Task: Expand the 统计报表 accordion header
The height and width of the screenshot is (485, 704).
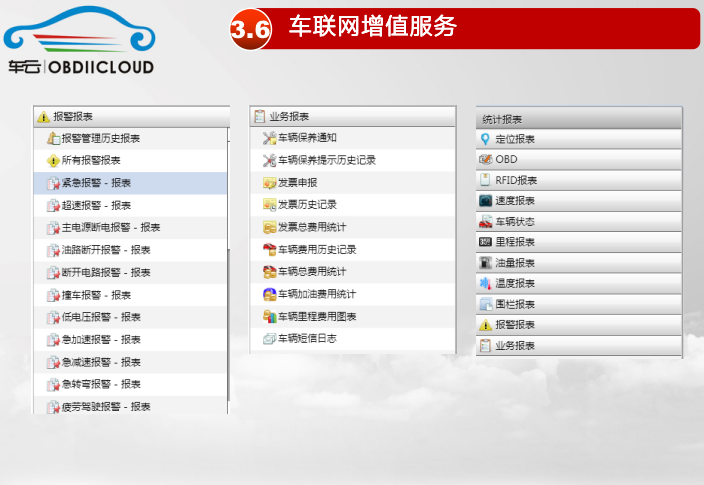Action: pyautogui.click(x=579, y=119)
